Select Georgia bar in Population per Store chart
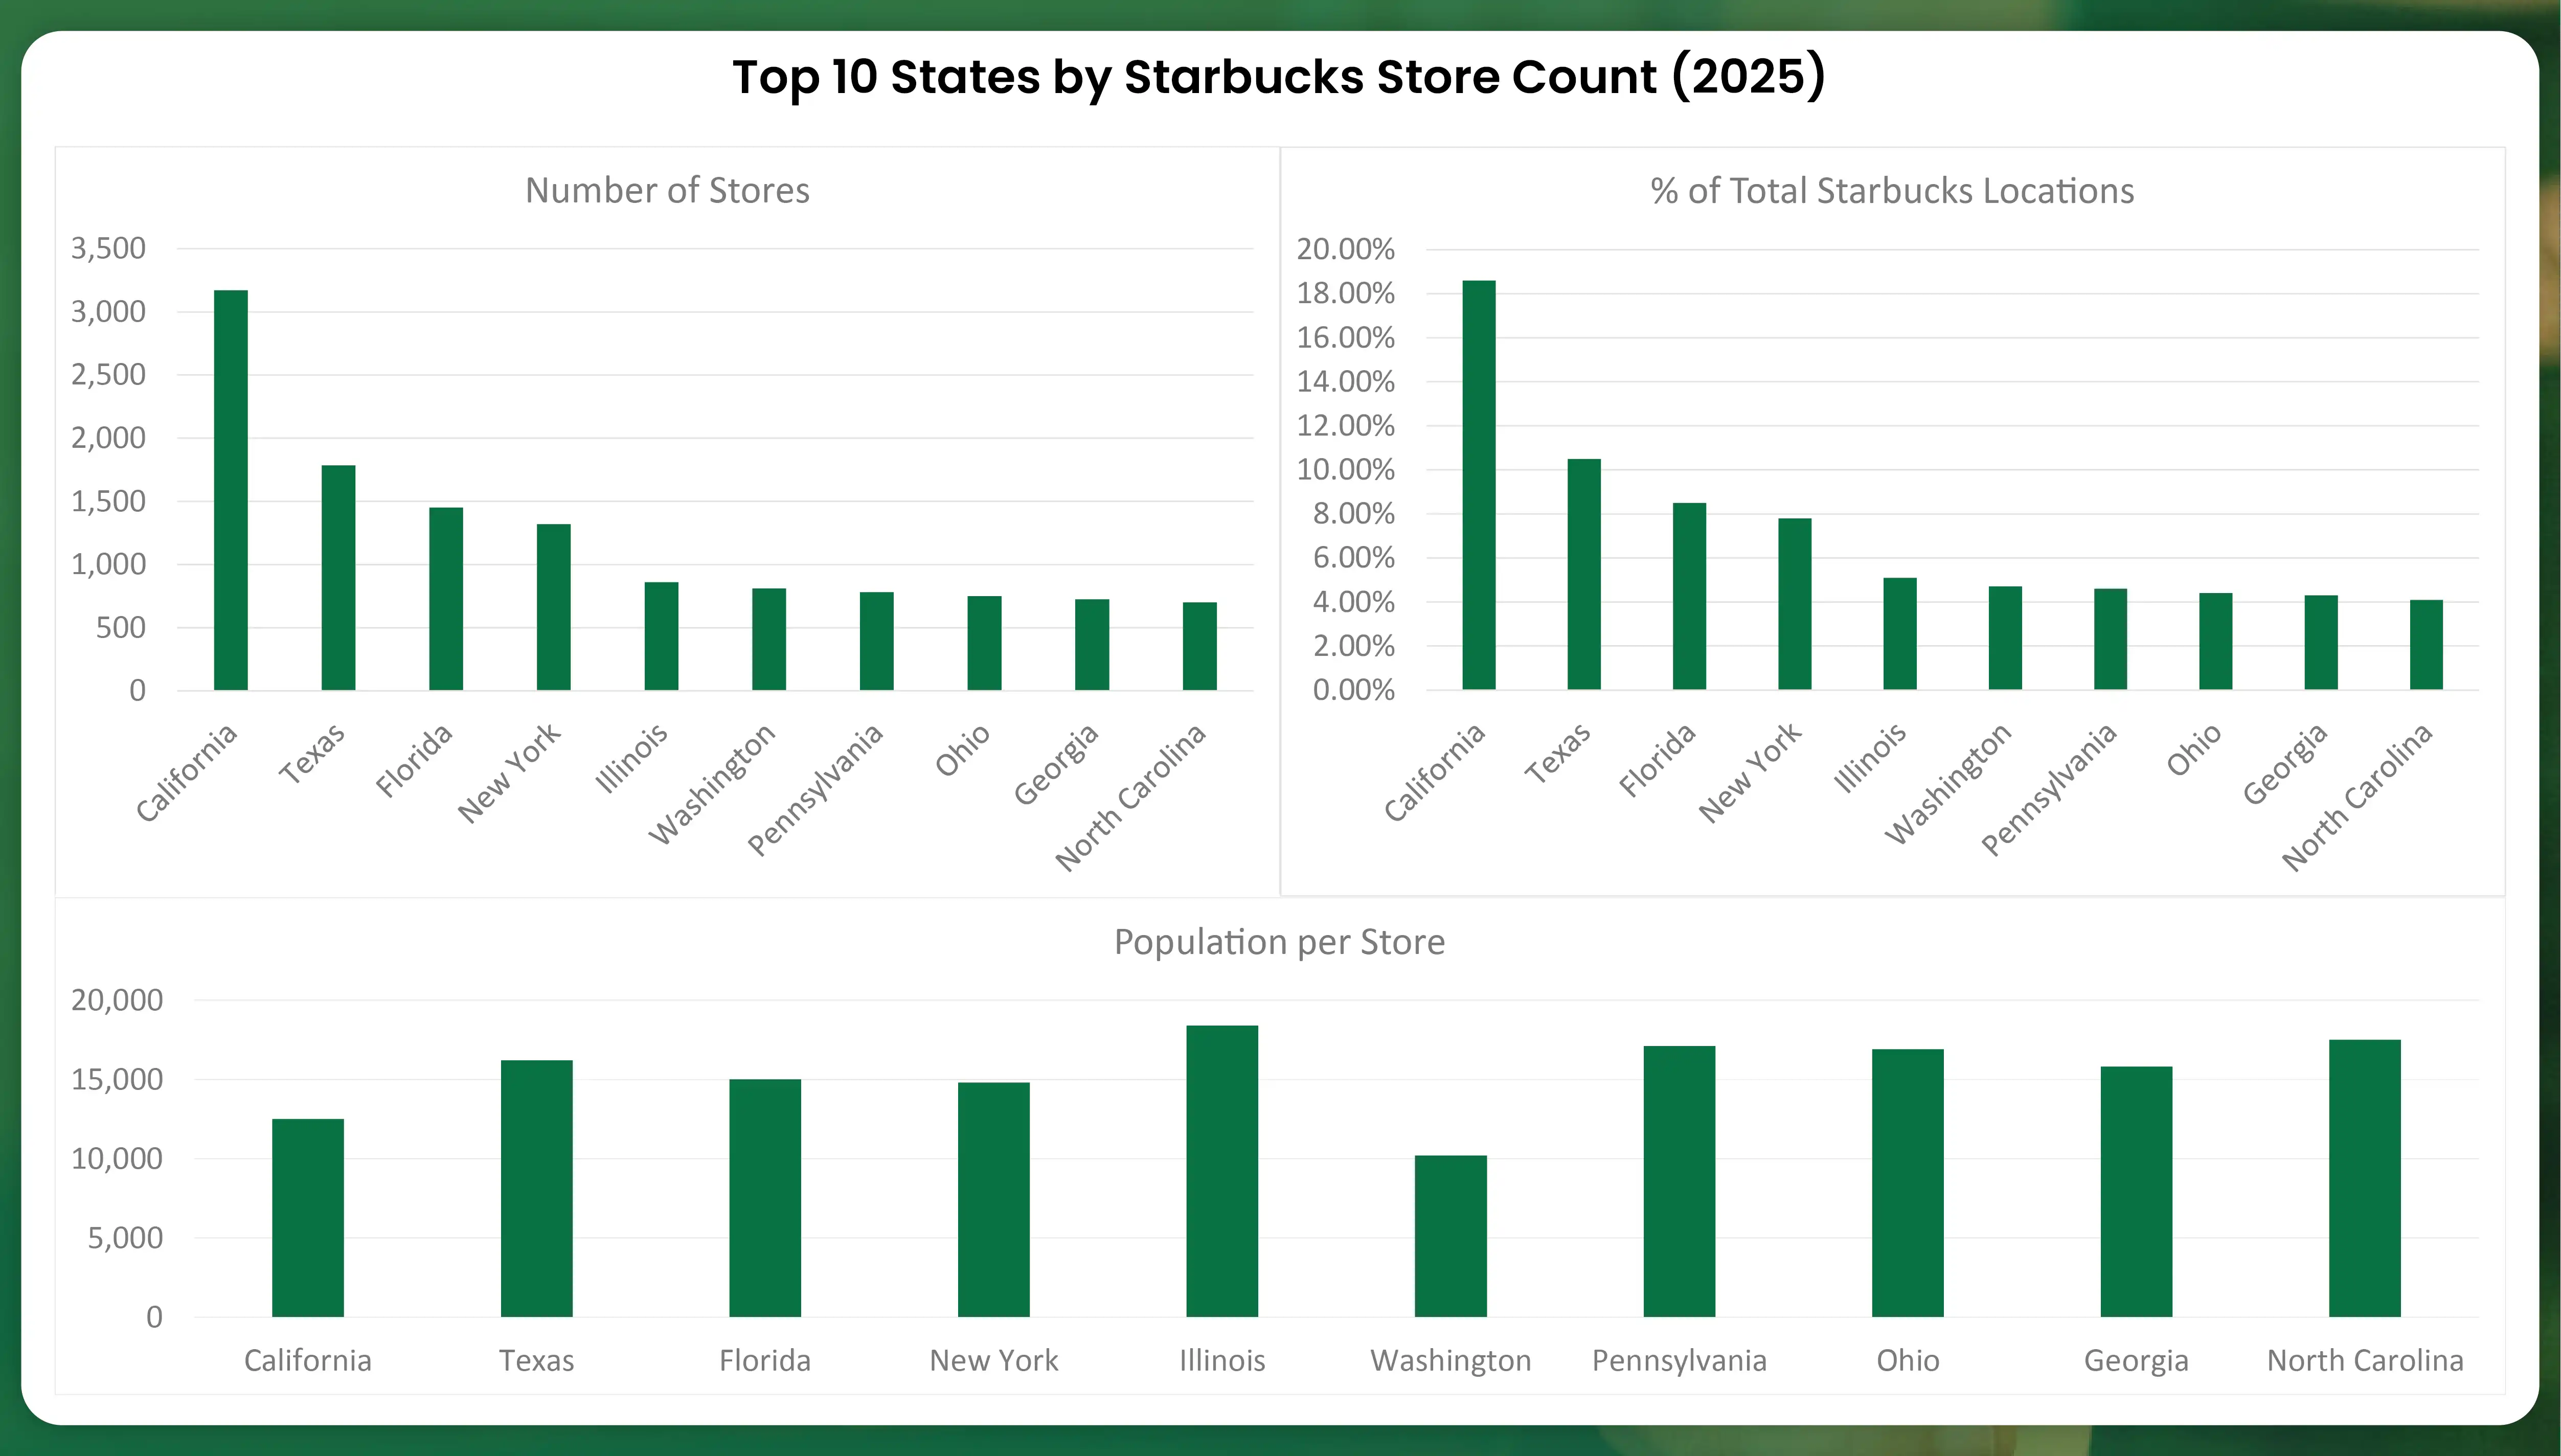 click(2137, 1192)
